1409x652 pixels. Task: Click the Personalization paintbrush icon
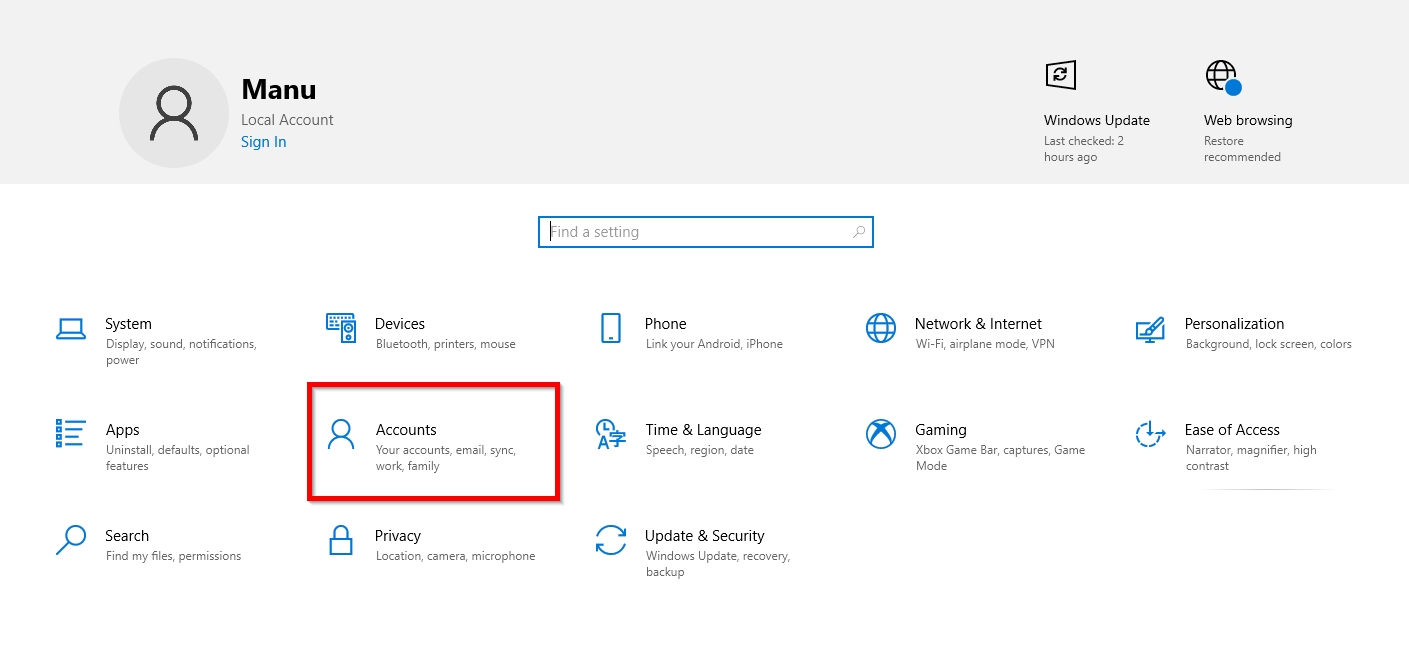1150,328
